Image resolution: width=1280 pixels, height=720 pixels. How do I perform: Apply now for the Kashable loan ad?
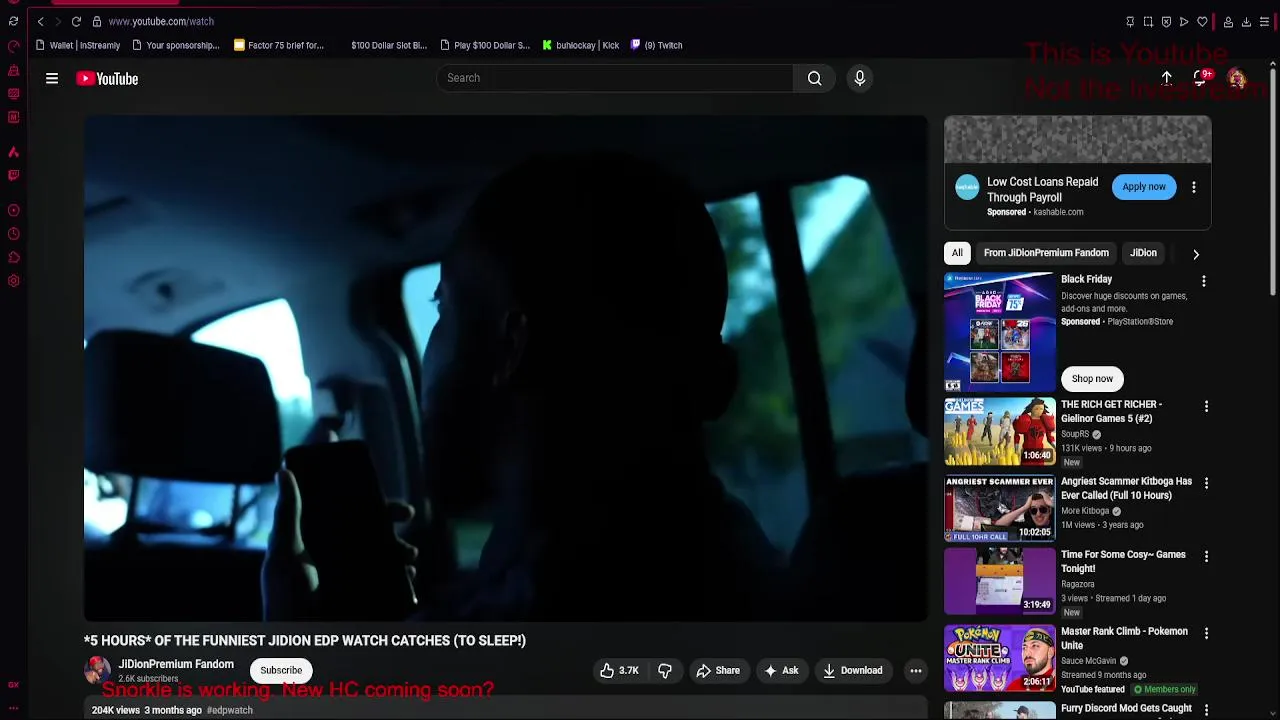tap(1144, 187)
